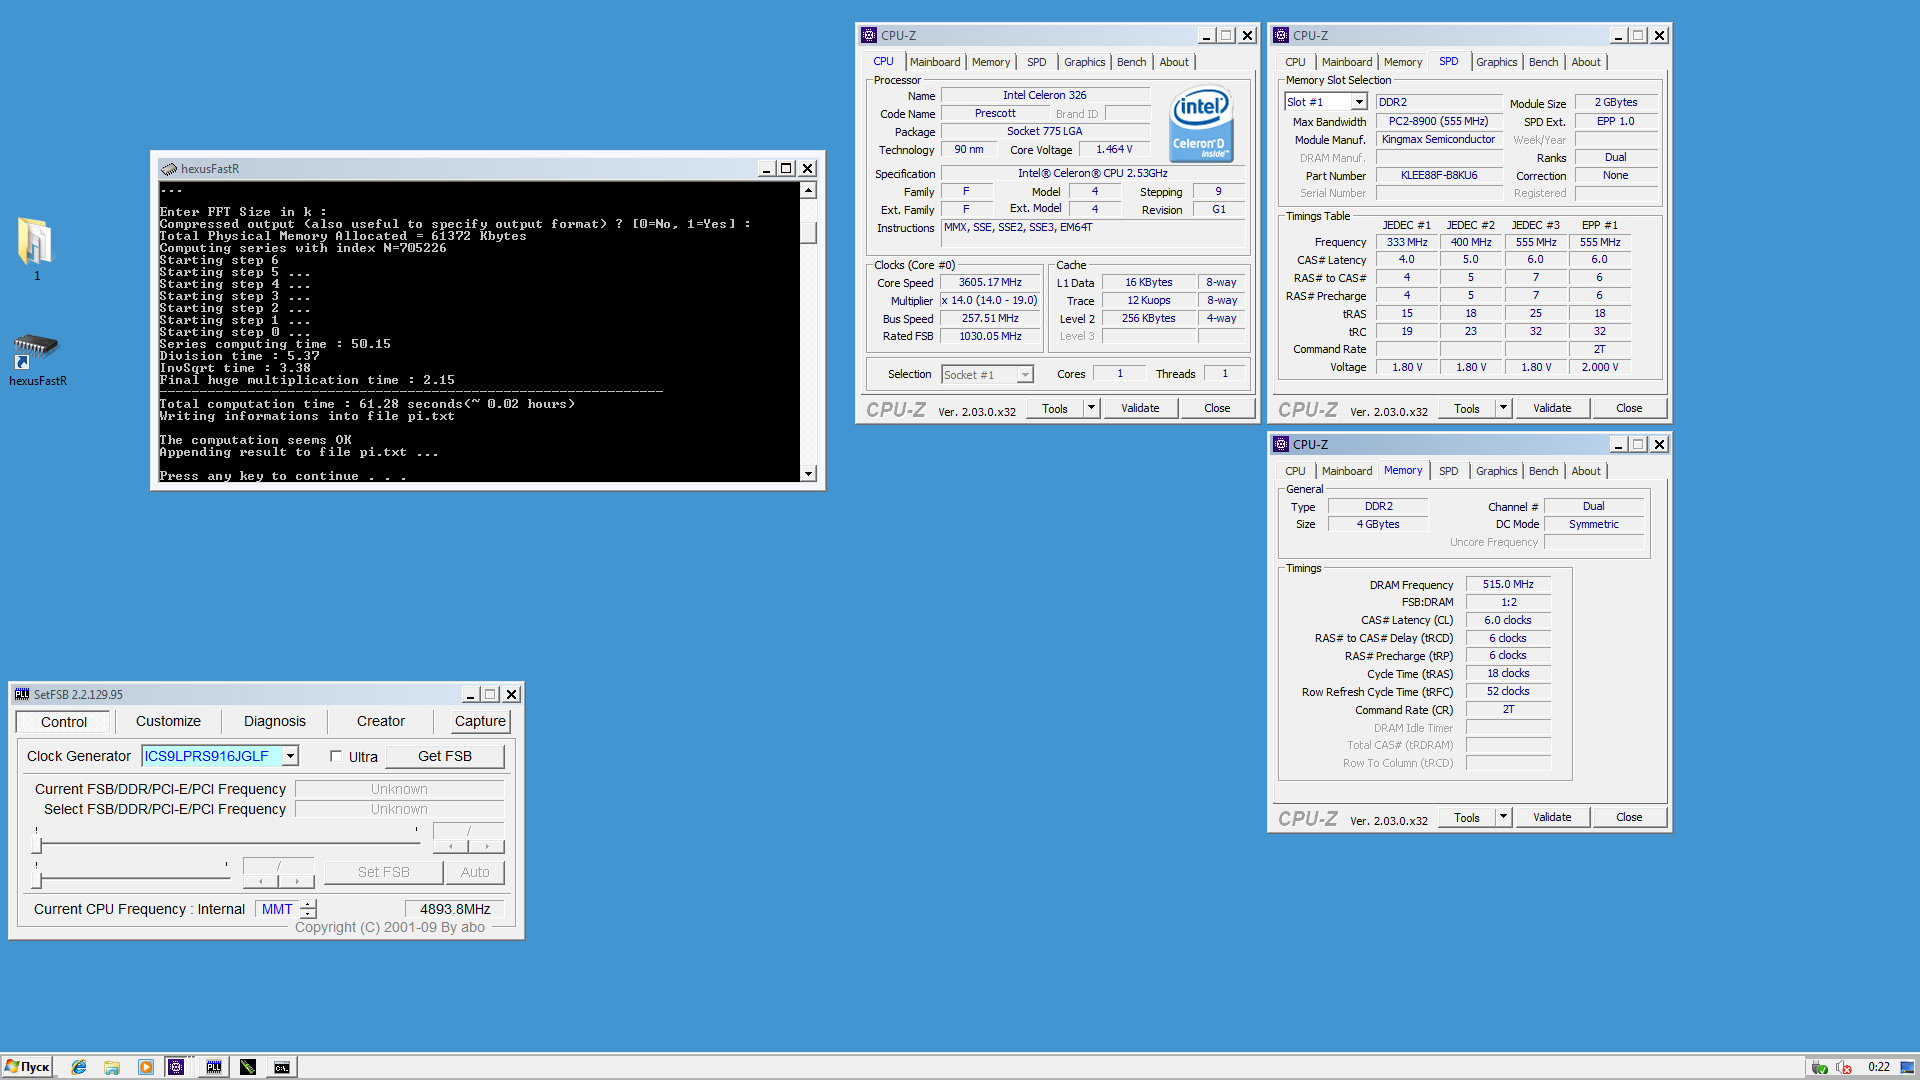The image size is (1920, 1080).
Task: Click the Capture tab in SetFSB
Action: 479,721
